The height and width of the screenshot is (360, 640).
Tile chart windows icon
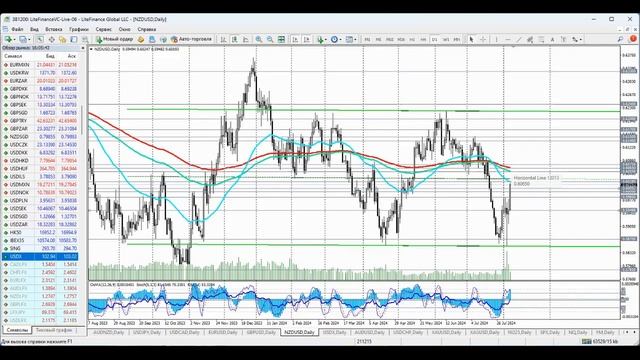(x=281, y=39)
